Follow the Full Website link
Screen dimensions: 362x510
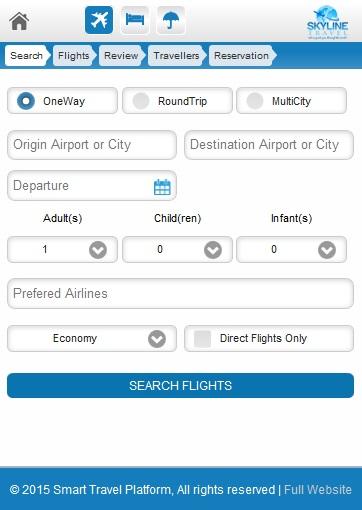tap(318, 489)
